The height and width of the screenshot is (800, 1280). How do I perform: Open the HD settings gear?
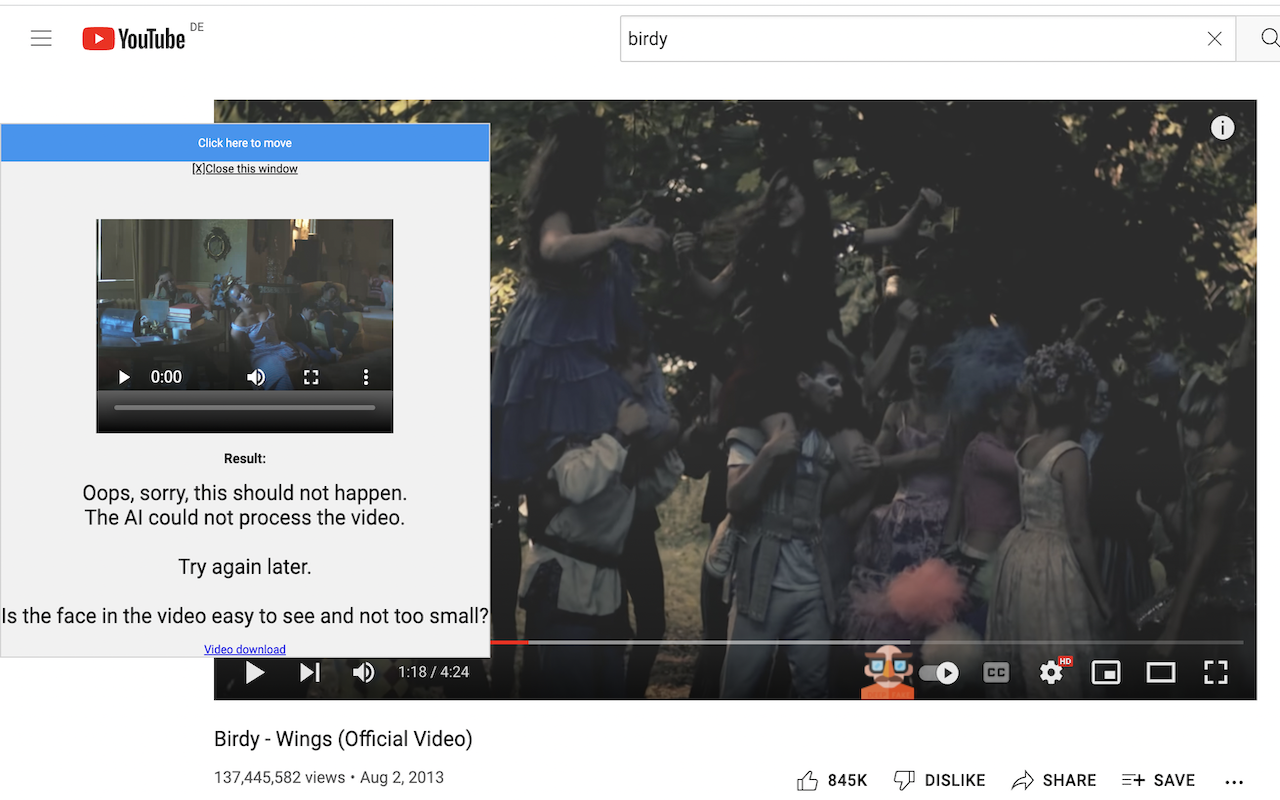[1053, 672]
